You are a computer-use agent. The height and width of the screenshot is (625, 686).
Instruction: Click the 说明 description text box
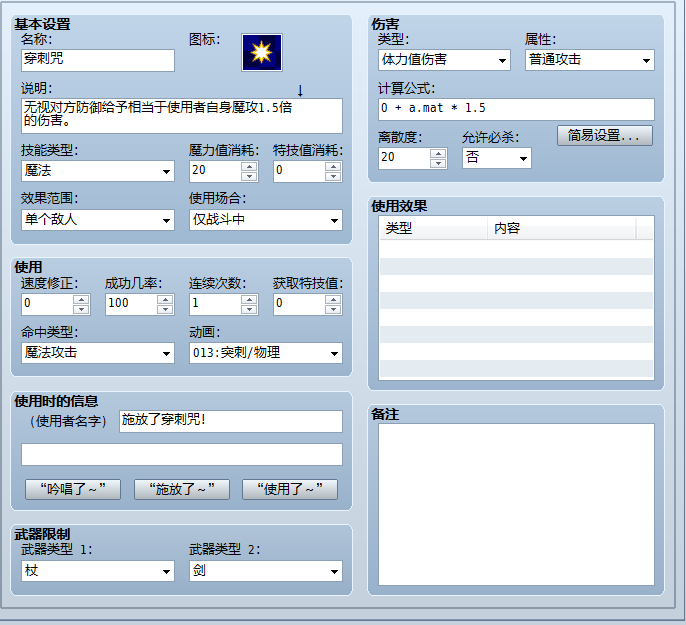(x=182, y=116)
